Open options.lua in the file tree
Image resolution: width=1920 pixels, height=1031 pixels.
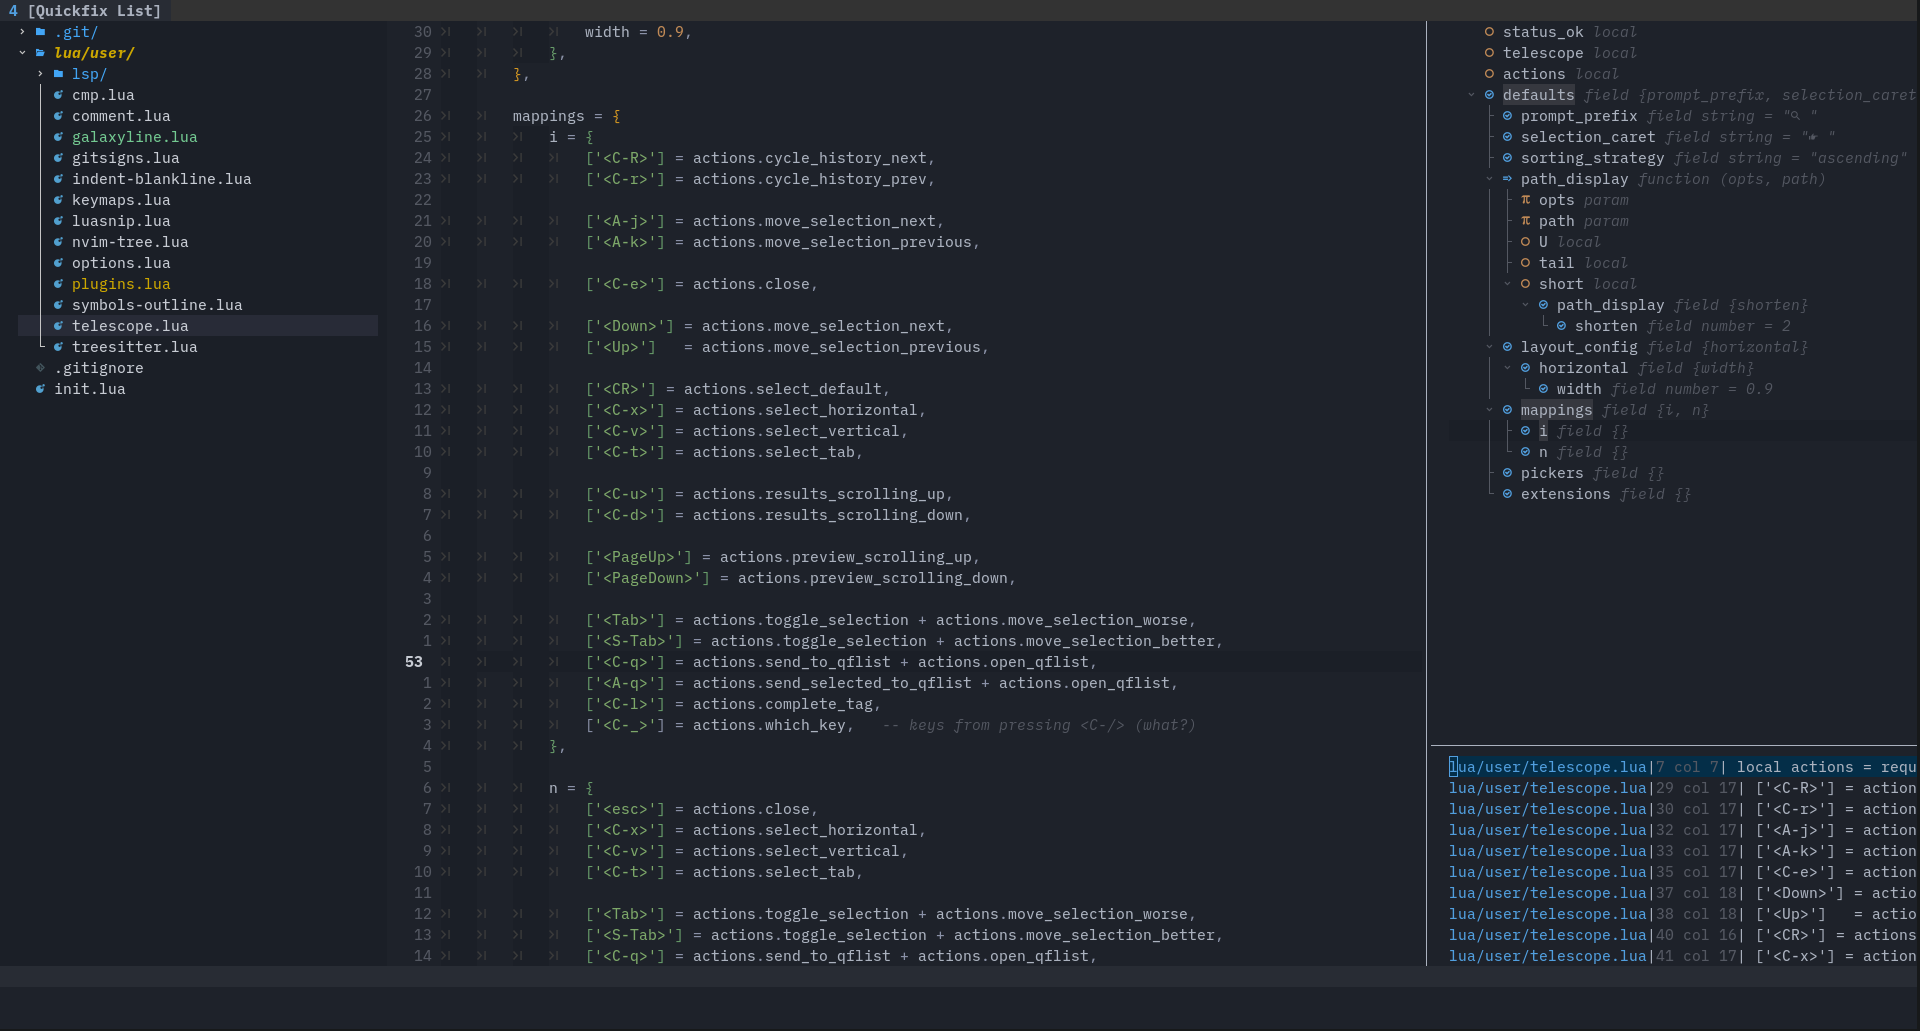pos(121,263)
